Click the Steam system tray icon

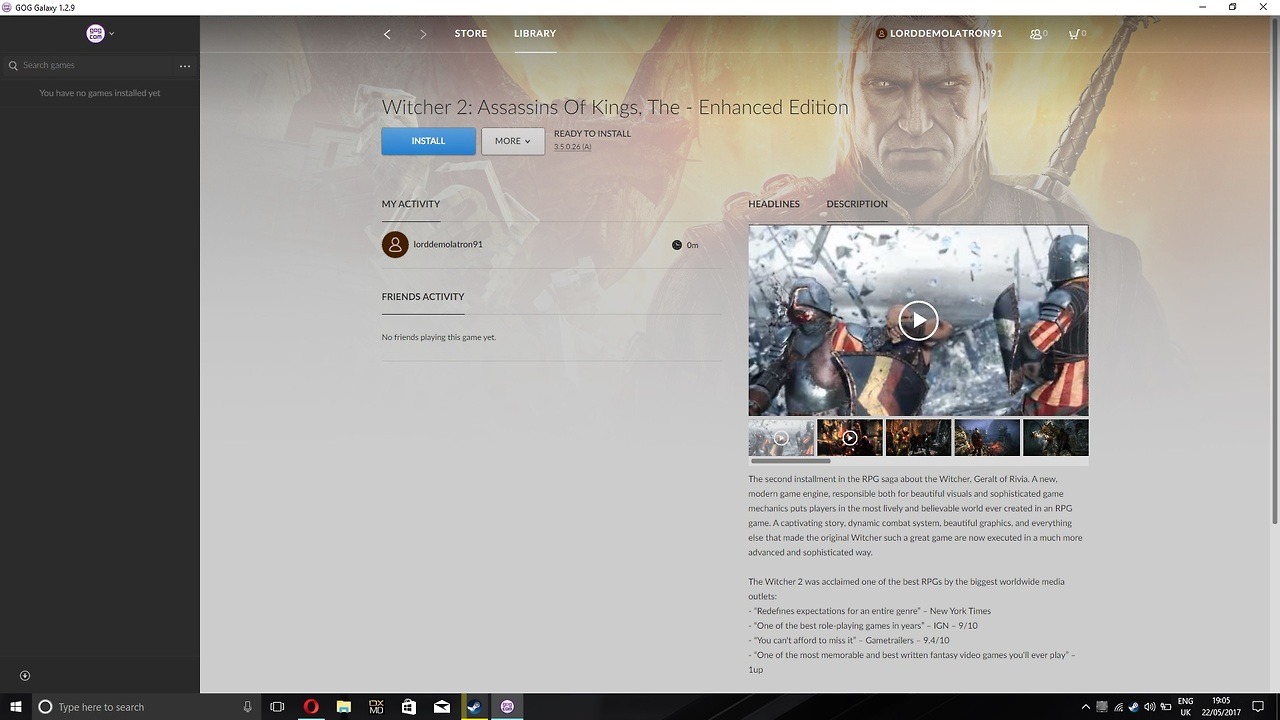[x=1134, y=707]
